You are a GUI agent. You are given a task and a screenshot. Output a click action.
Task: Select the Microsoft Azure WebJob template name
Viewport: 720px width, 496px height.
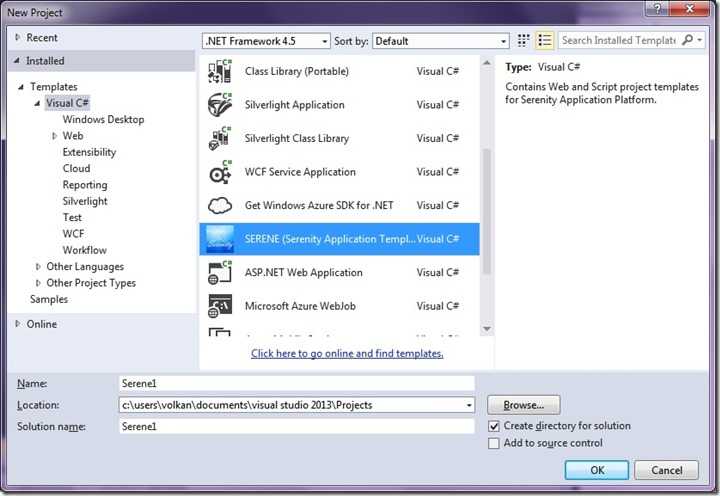300,306
